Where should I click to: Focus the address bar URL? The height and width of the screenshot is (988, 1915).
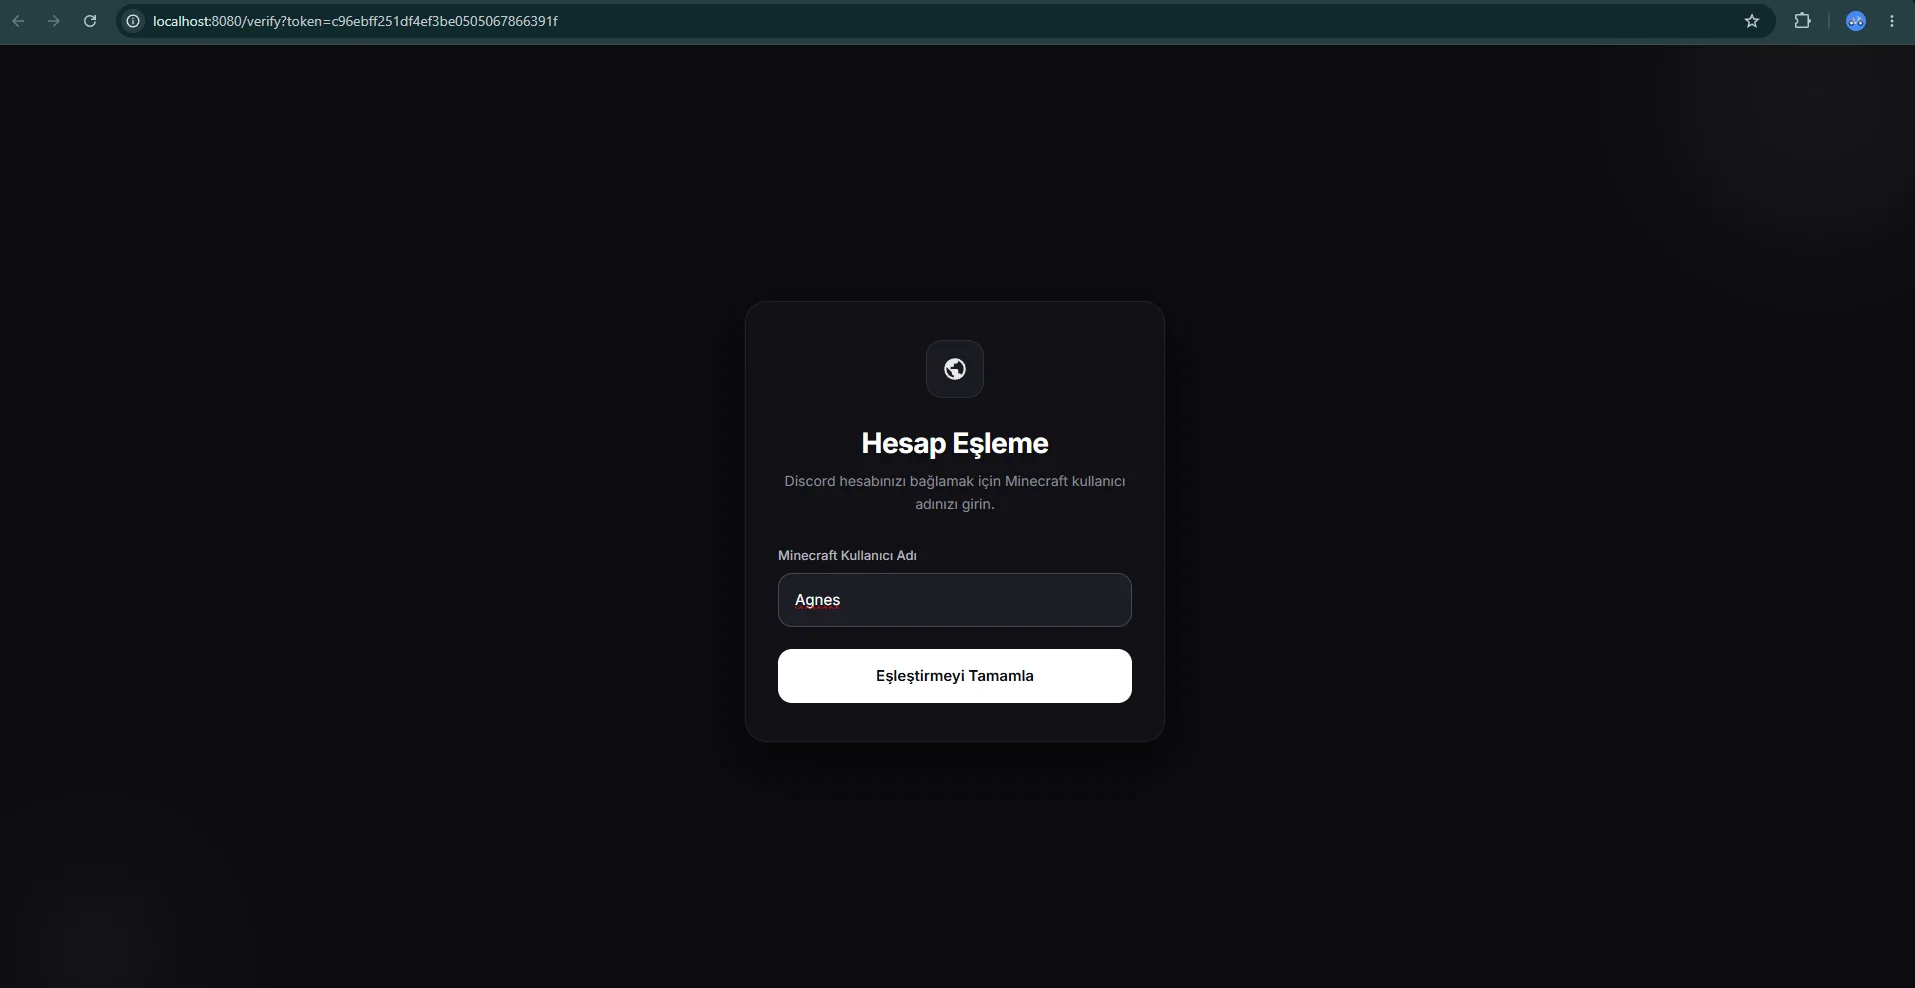(355, 21)
